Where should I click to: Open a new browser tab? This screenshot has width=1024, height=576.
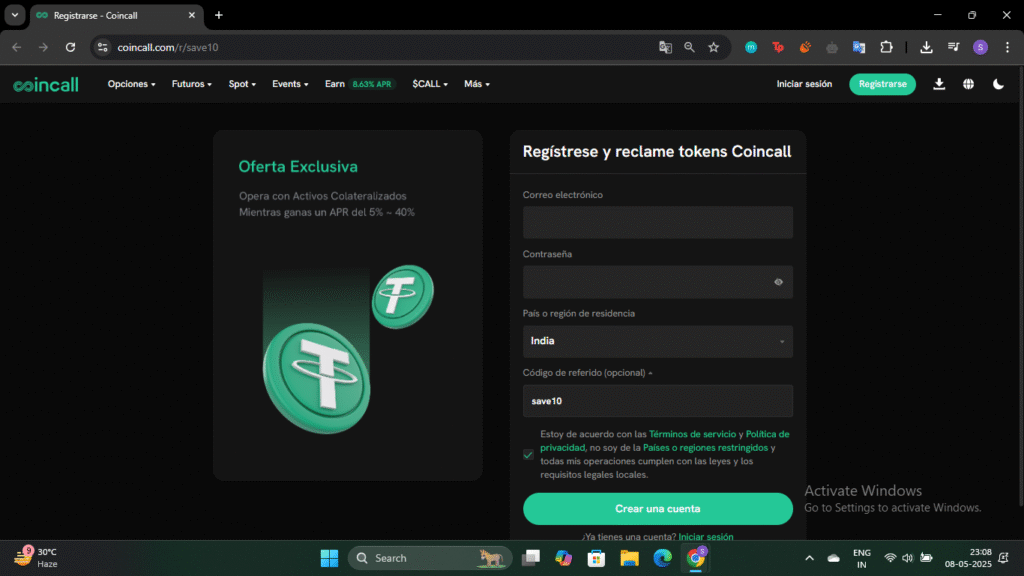[x=219, y=15]
